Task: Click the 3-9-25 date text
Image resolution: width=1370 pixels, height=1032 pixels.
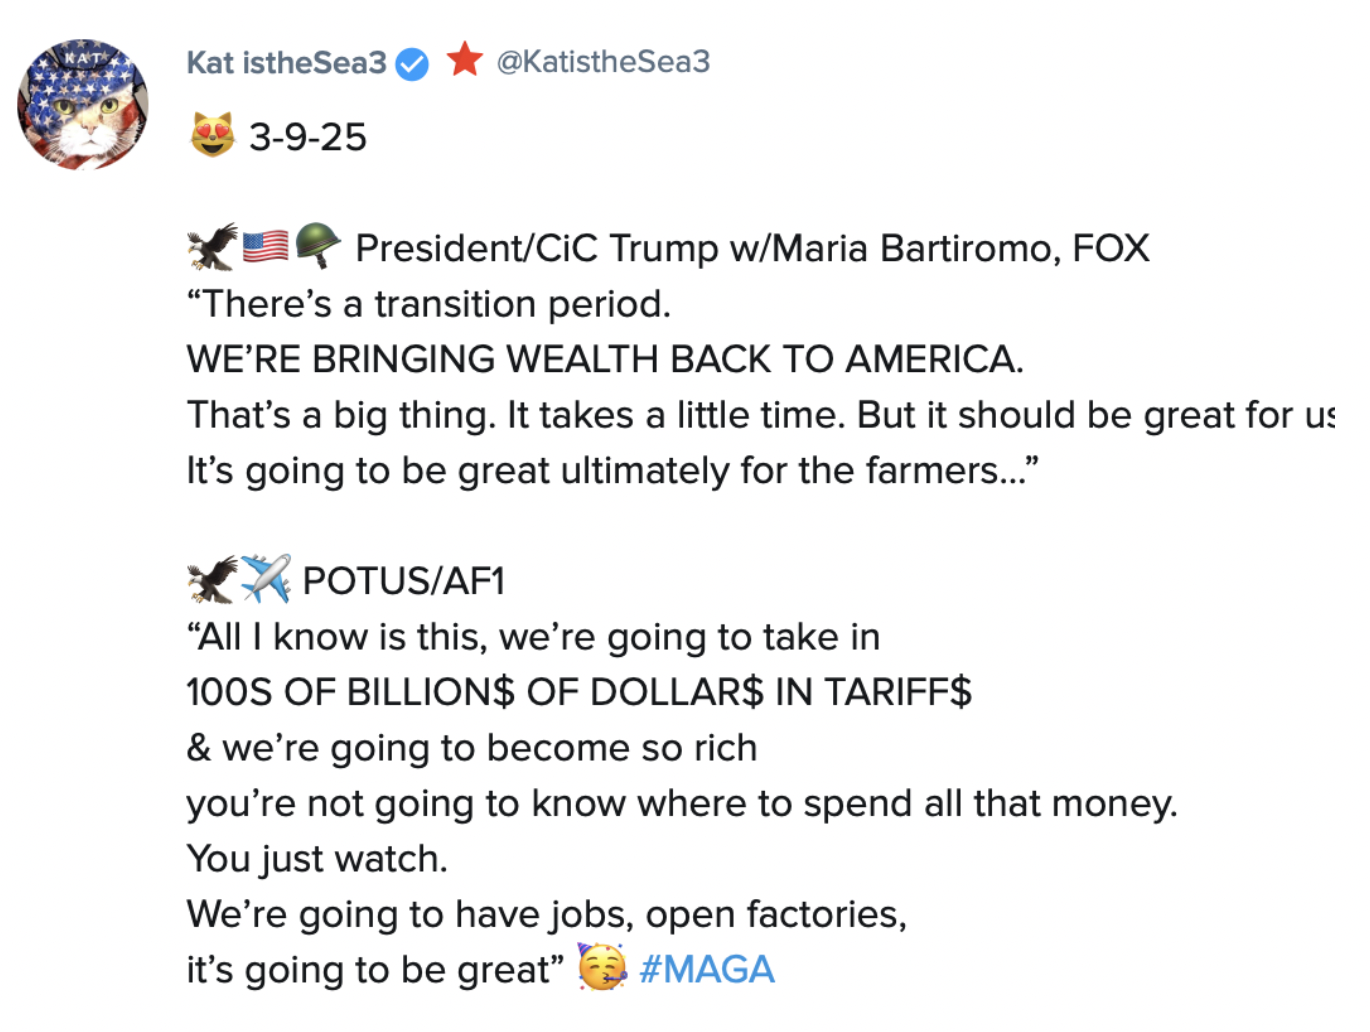Action: point(308,137)
